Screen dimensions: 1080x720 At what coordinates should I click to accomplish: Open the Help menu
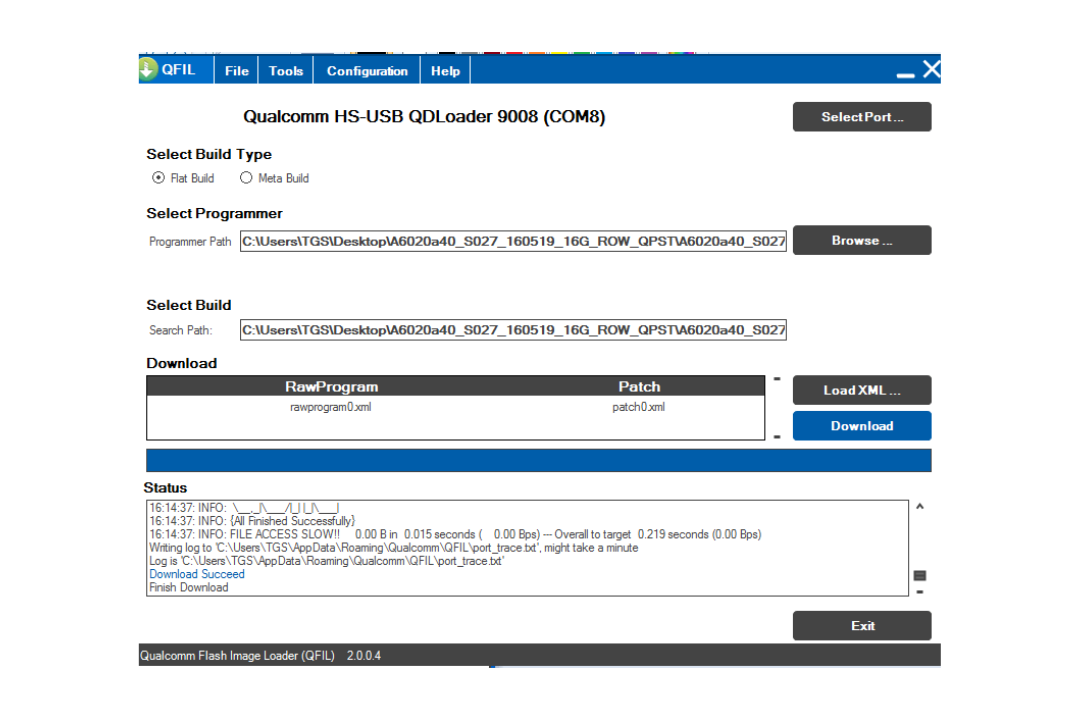[446, 70]
